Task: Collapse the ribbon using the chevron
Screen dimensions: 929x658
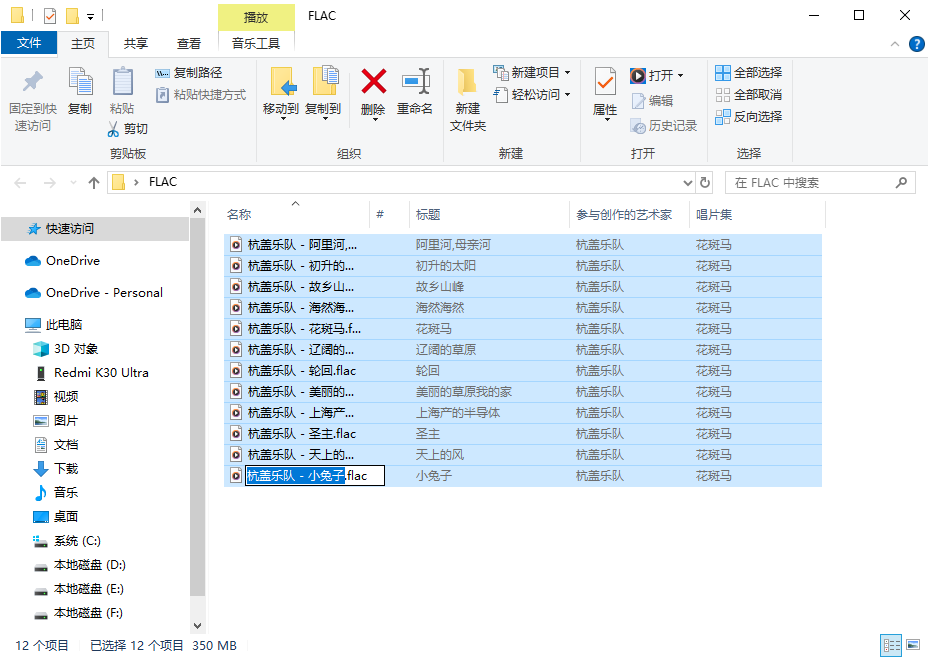Action: [893, 44]
